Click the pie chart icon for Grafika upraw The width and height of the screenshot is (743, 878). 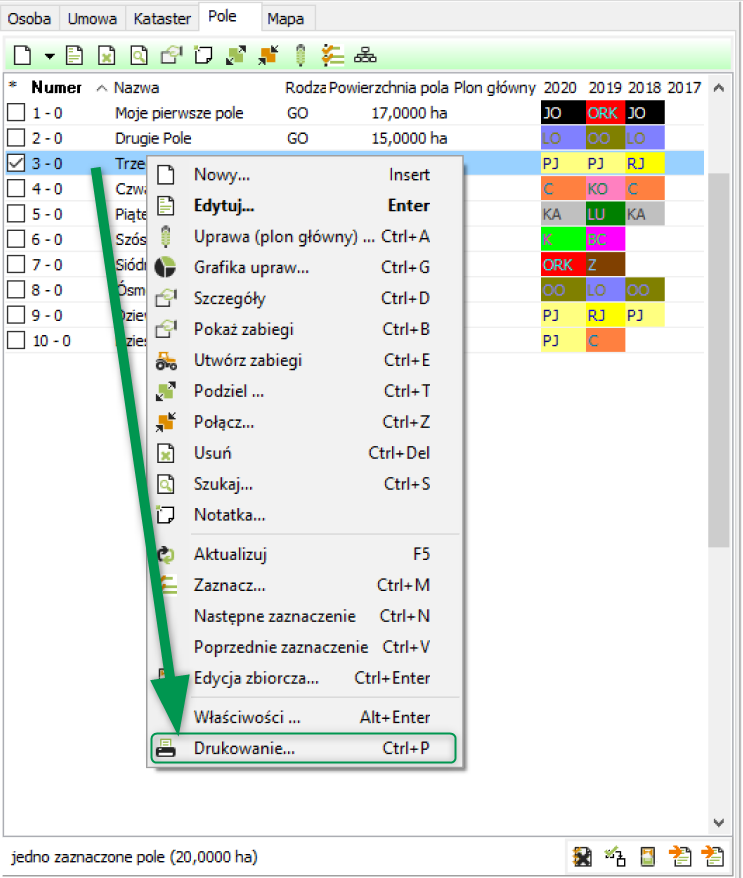click(165, 267)
